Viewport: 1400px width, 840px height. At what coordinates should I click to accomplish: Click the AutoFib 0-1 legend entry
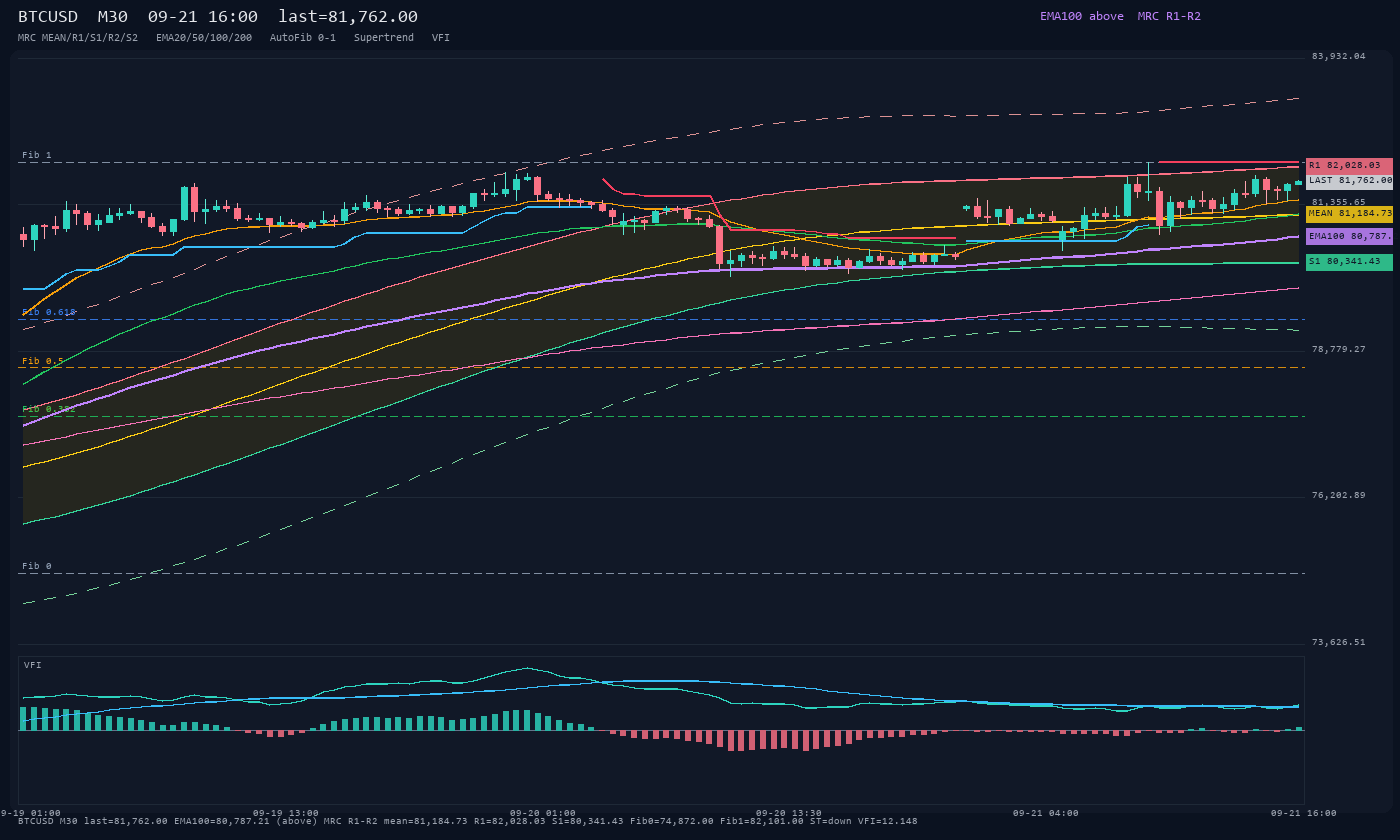303,38
